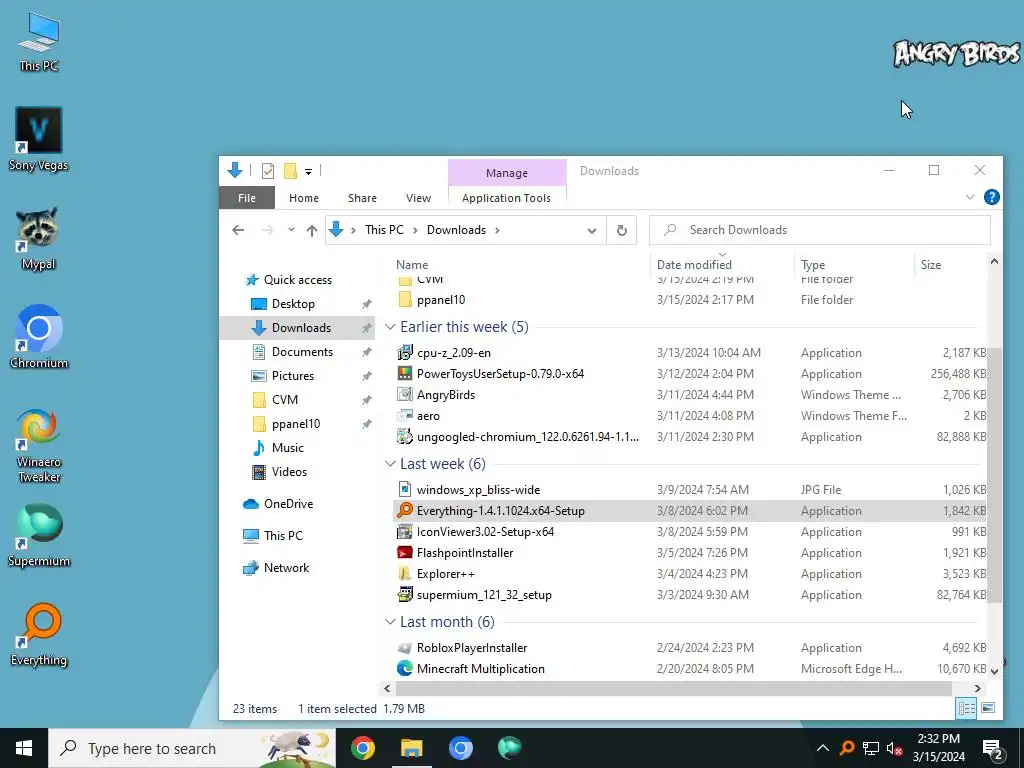Screen dimensions: 1024x768
Task: Open address bar history dropdown
Action: coord(592,230)
